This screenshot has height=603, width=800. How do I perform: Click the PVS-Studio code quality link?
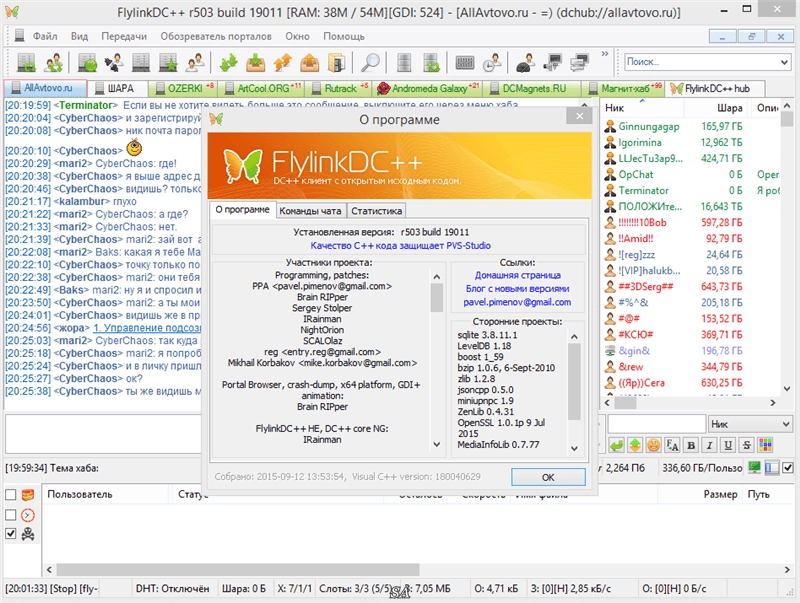coord(401,246)
